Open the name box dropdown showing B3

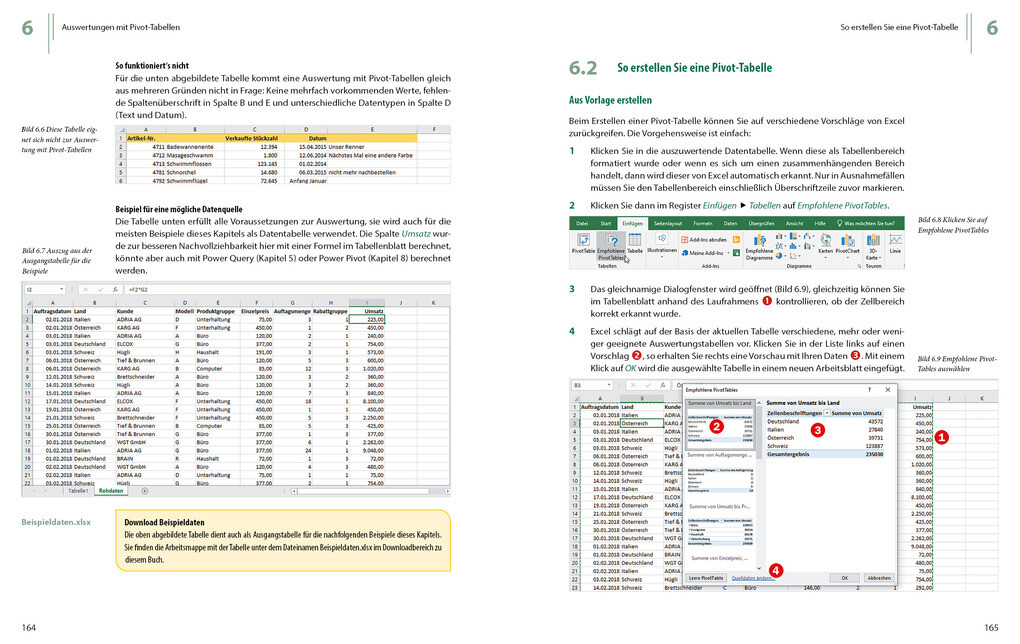coord(609,385)
